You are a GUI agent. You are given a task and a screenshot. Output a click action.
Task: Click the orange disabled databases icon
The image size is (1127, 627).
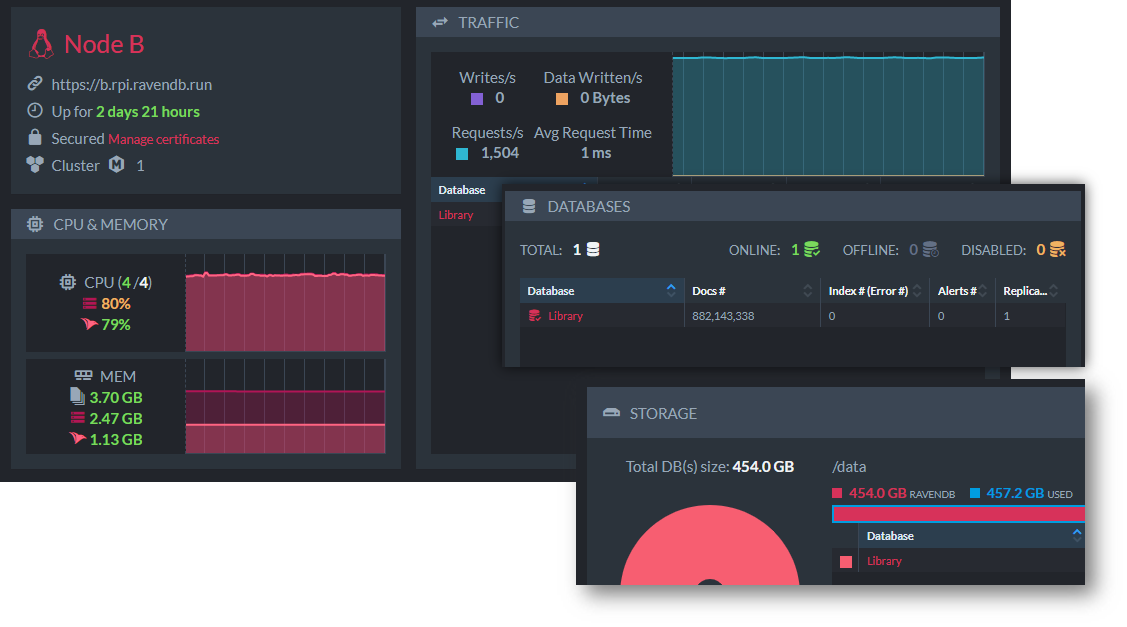tap(1057, 250)
